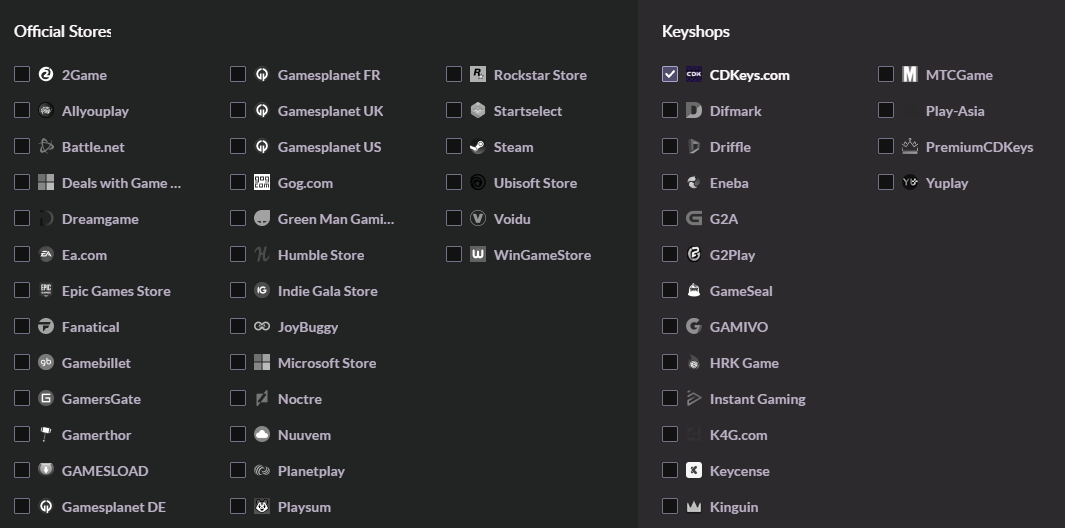
Task: Click the Driffle label
Action: (730, 147)
